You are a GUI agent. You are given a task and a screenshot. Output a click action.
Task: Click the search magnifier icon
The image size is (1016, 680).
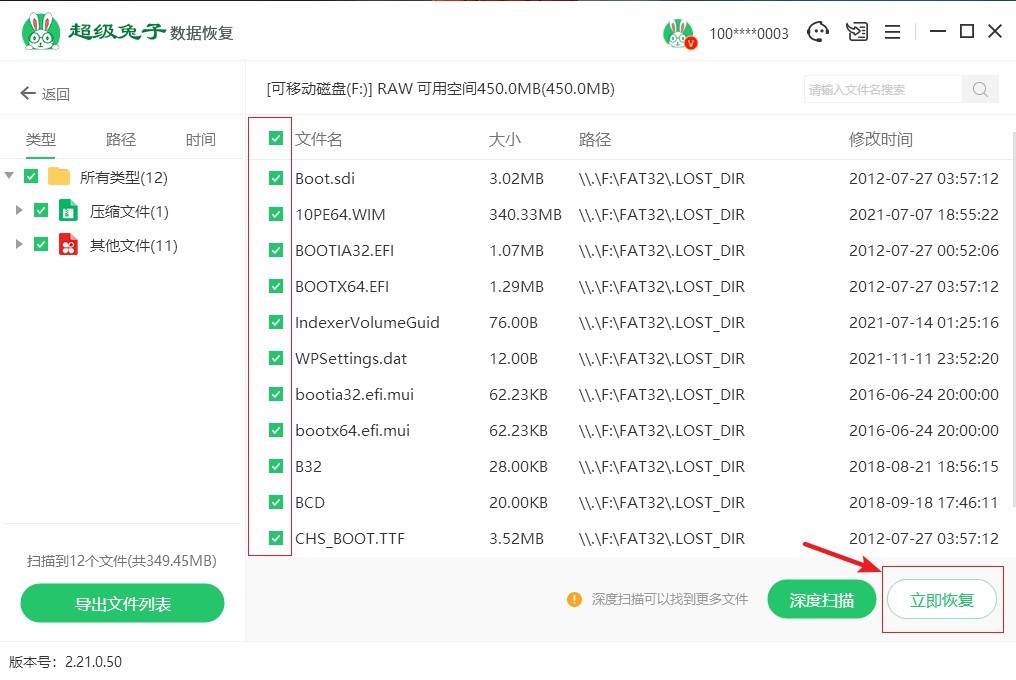click(979, 89)
